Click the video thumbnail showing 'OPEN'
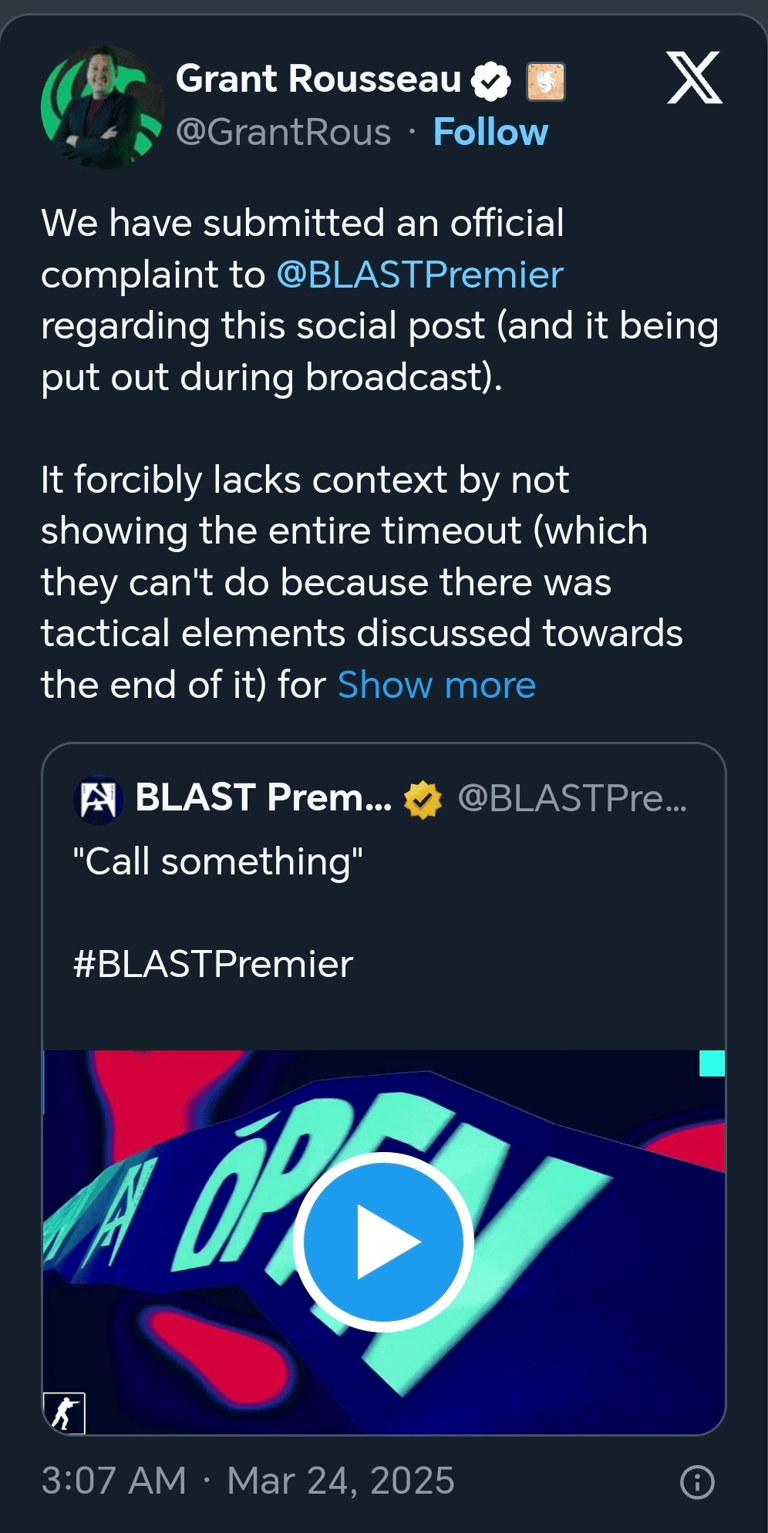This screenshot has height=1533, width=768. point(200,1150)
